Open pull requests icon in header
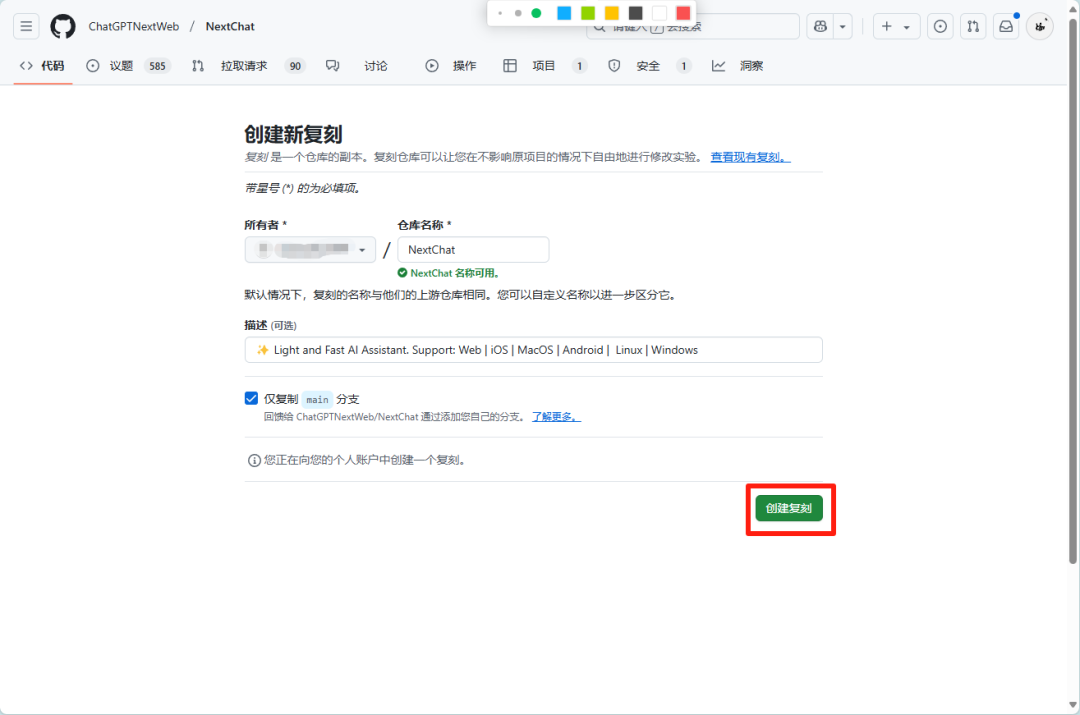The image size is (1080, 715). click(973, 26)
